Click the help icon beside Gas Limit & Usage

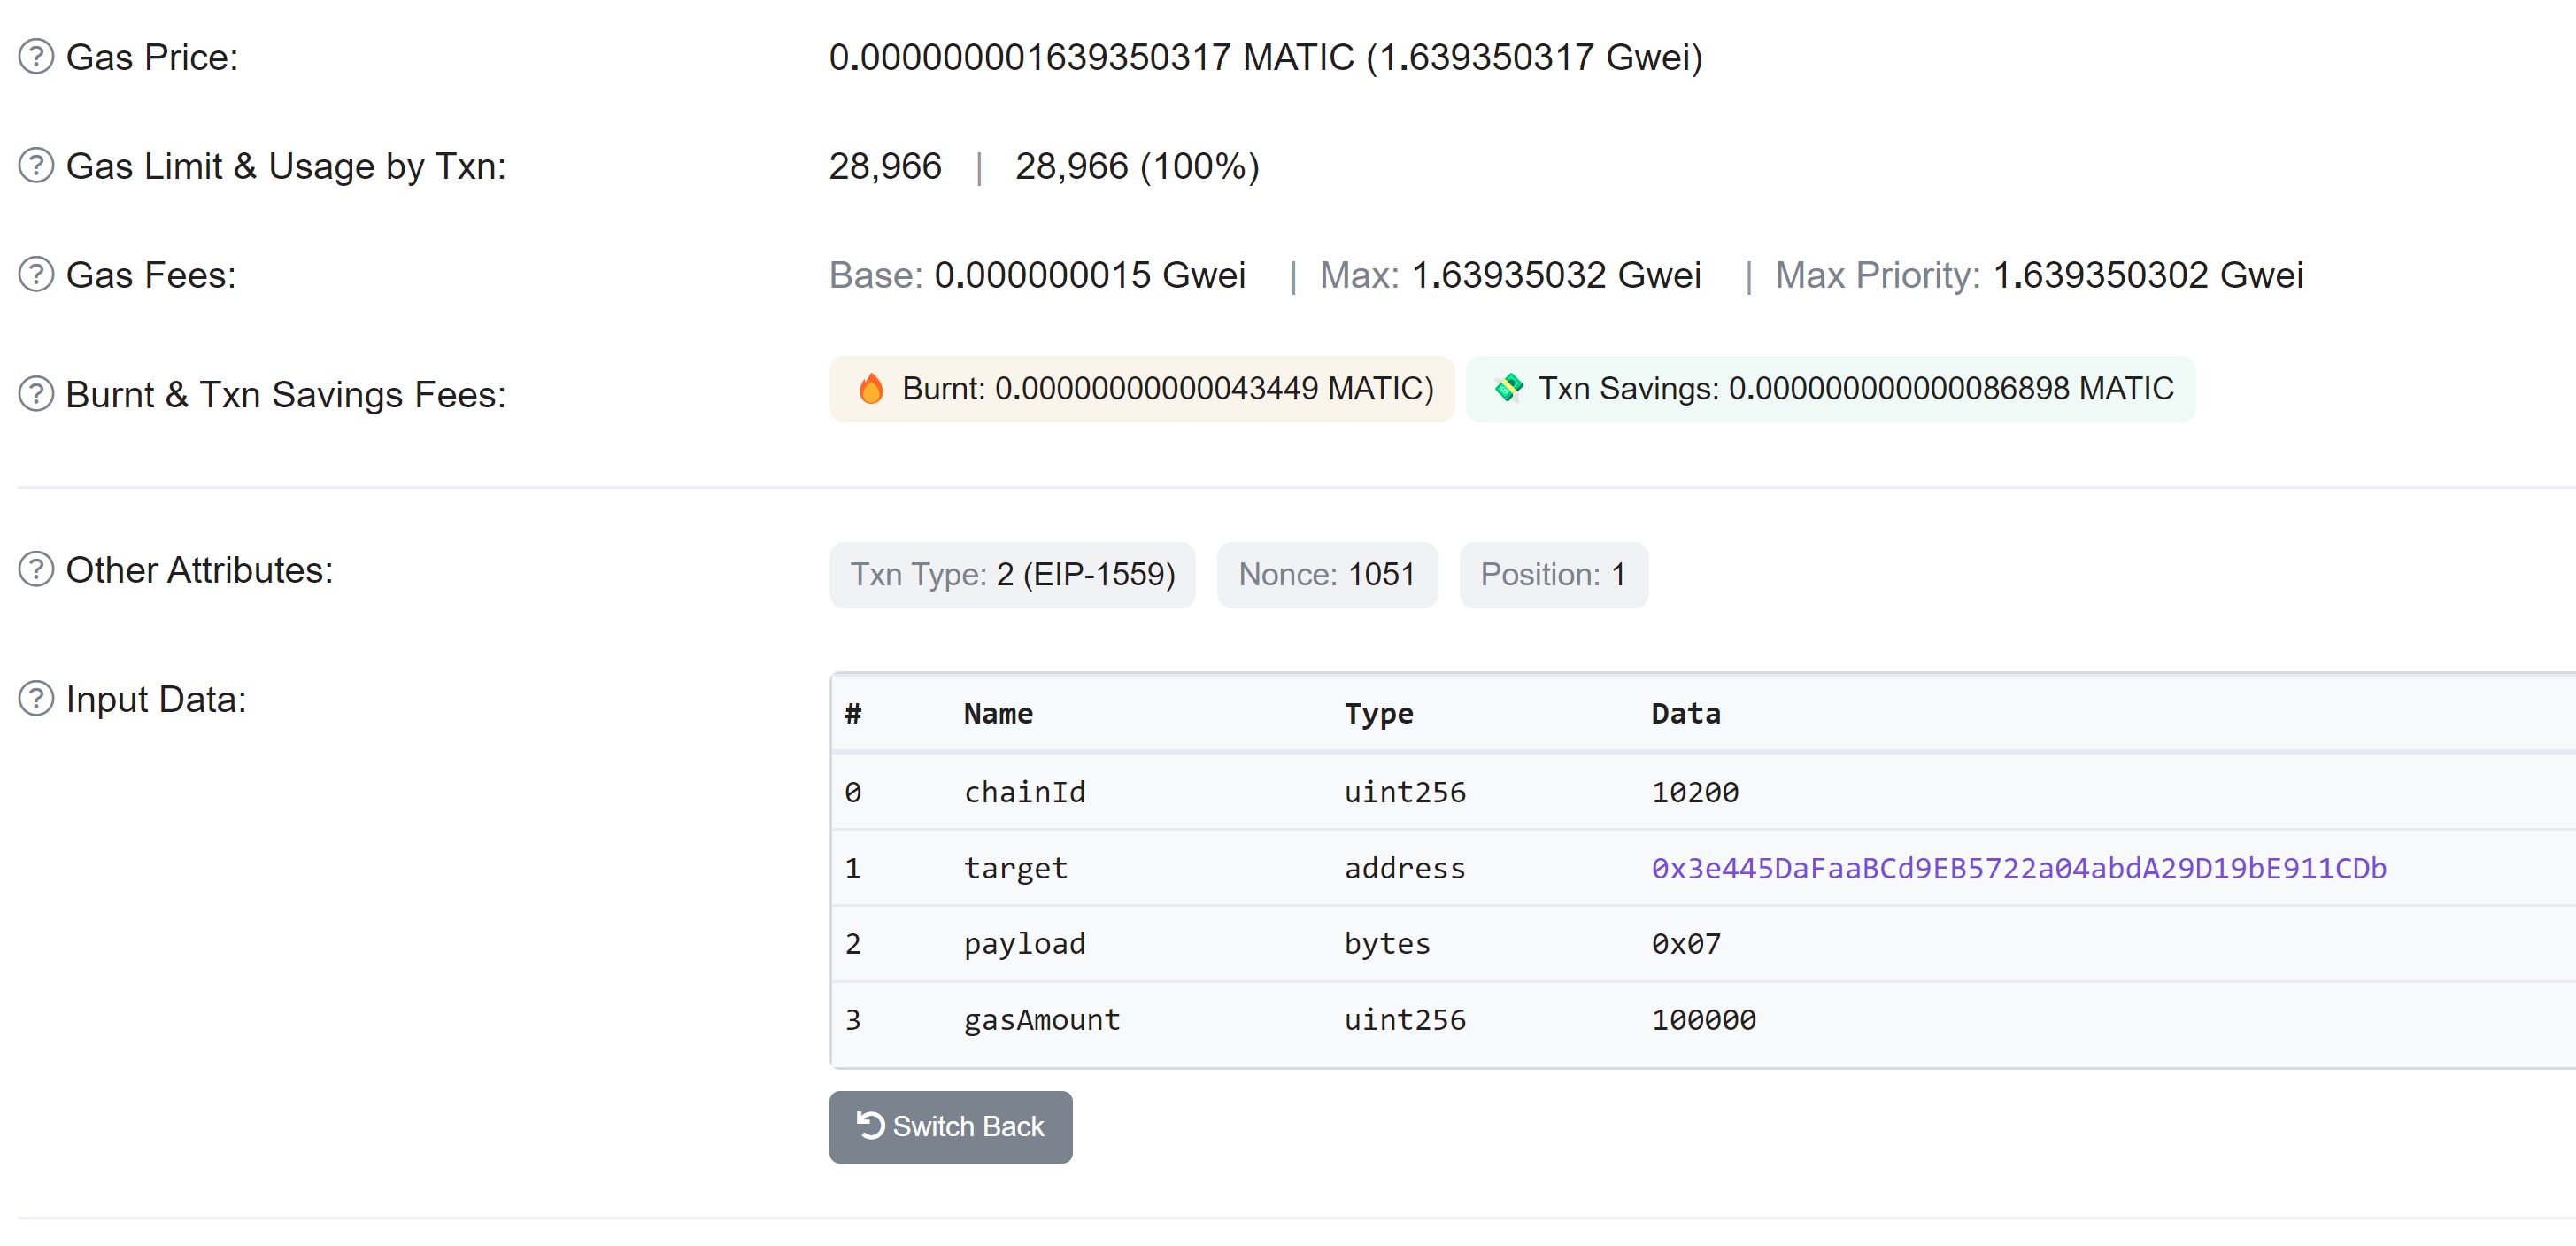[x=36, y=166]
